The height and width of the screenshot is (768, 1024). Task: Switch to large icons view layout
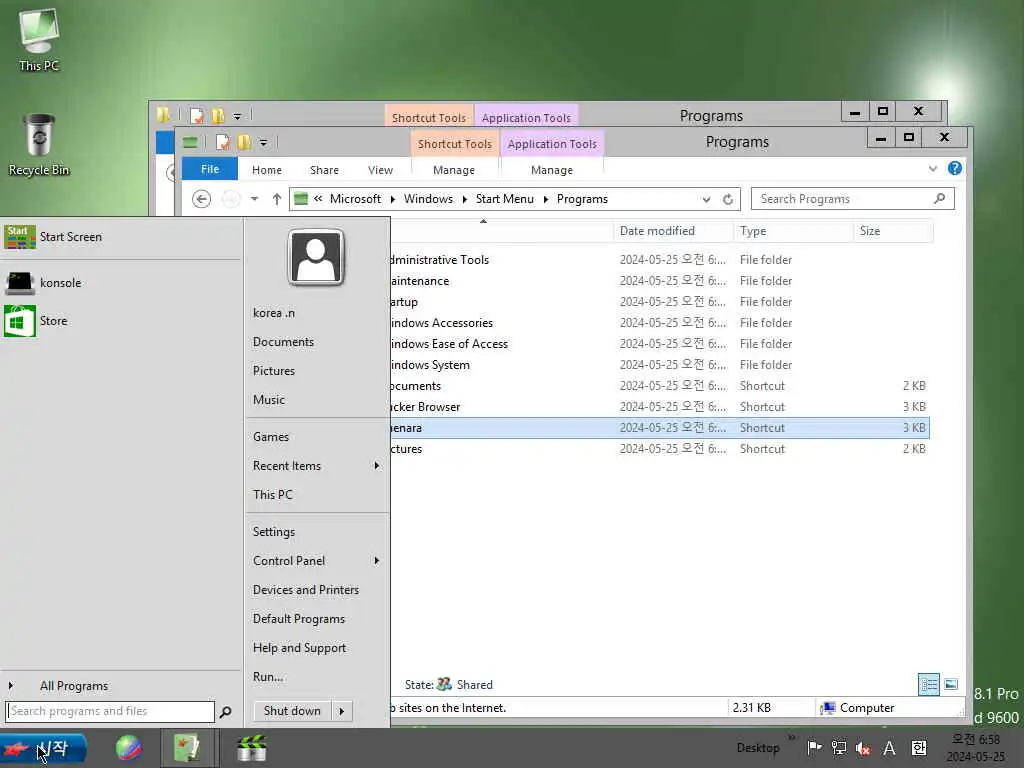951,684
